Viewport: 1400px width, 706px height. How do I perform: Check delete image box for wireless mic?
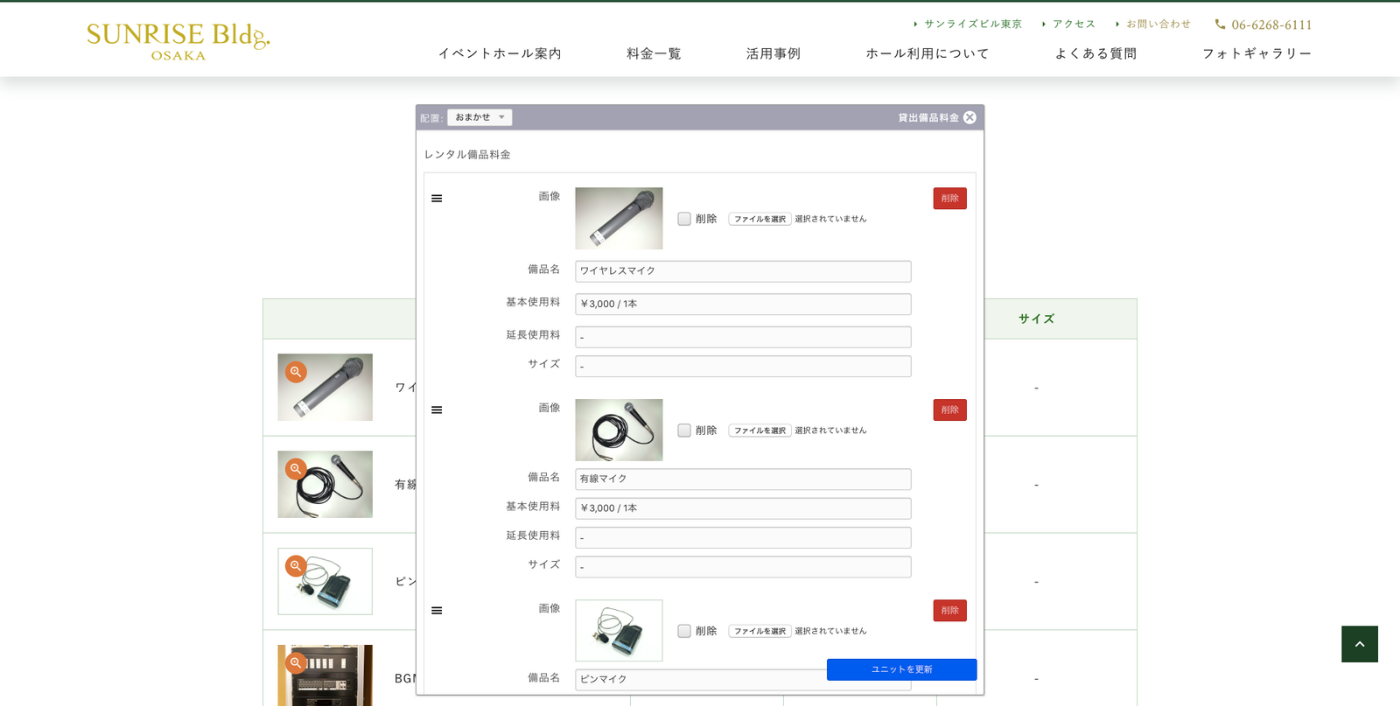pyautogui.click(x=684, y=219)
